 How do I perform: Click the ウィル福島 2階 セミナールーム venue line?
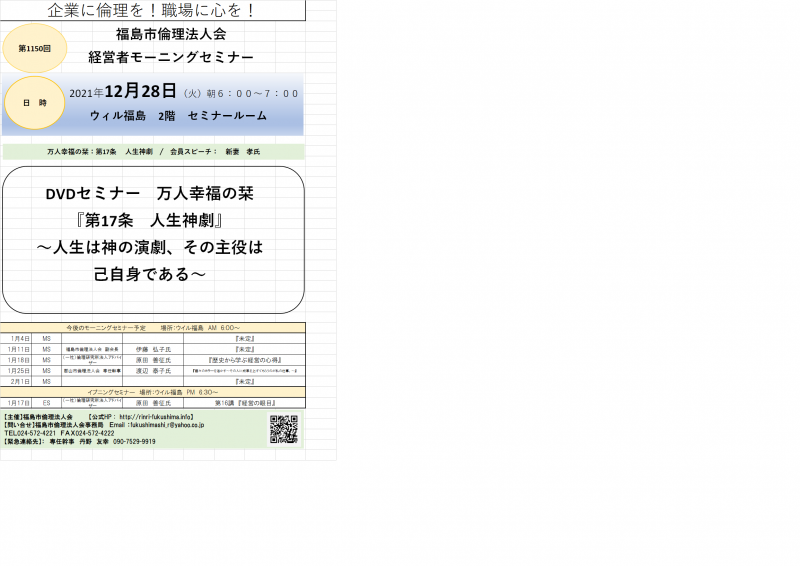[178, 116]
